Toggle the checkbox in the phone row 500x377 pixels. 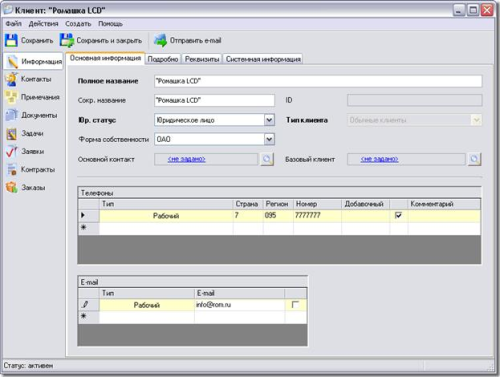398,215
